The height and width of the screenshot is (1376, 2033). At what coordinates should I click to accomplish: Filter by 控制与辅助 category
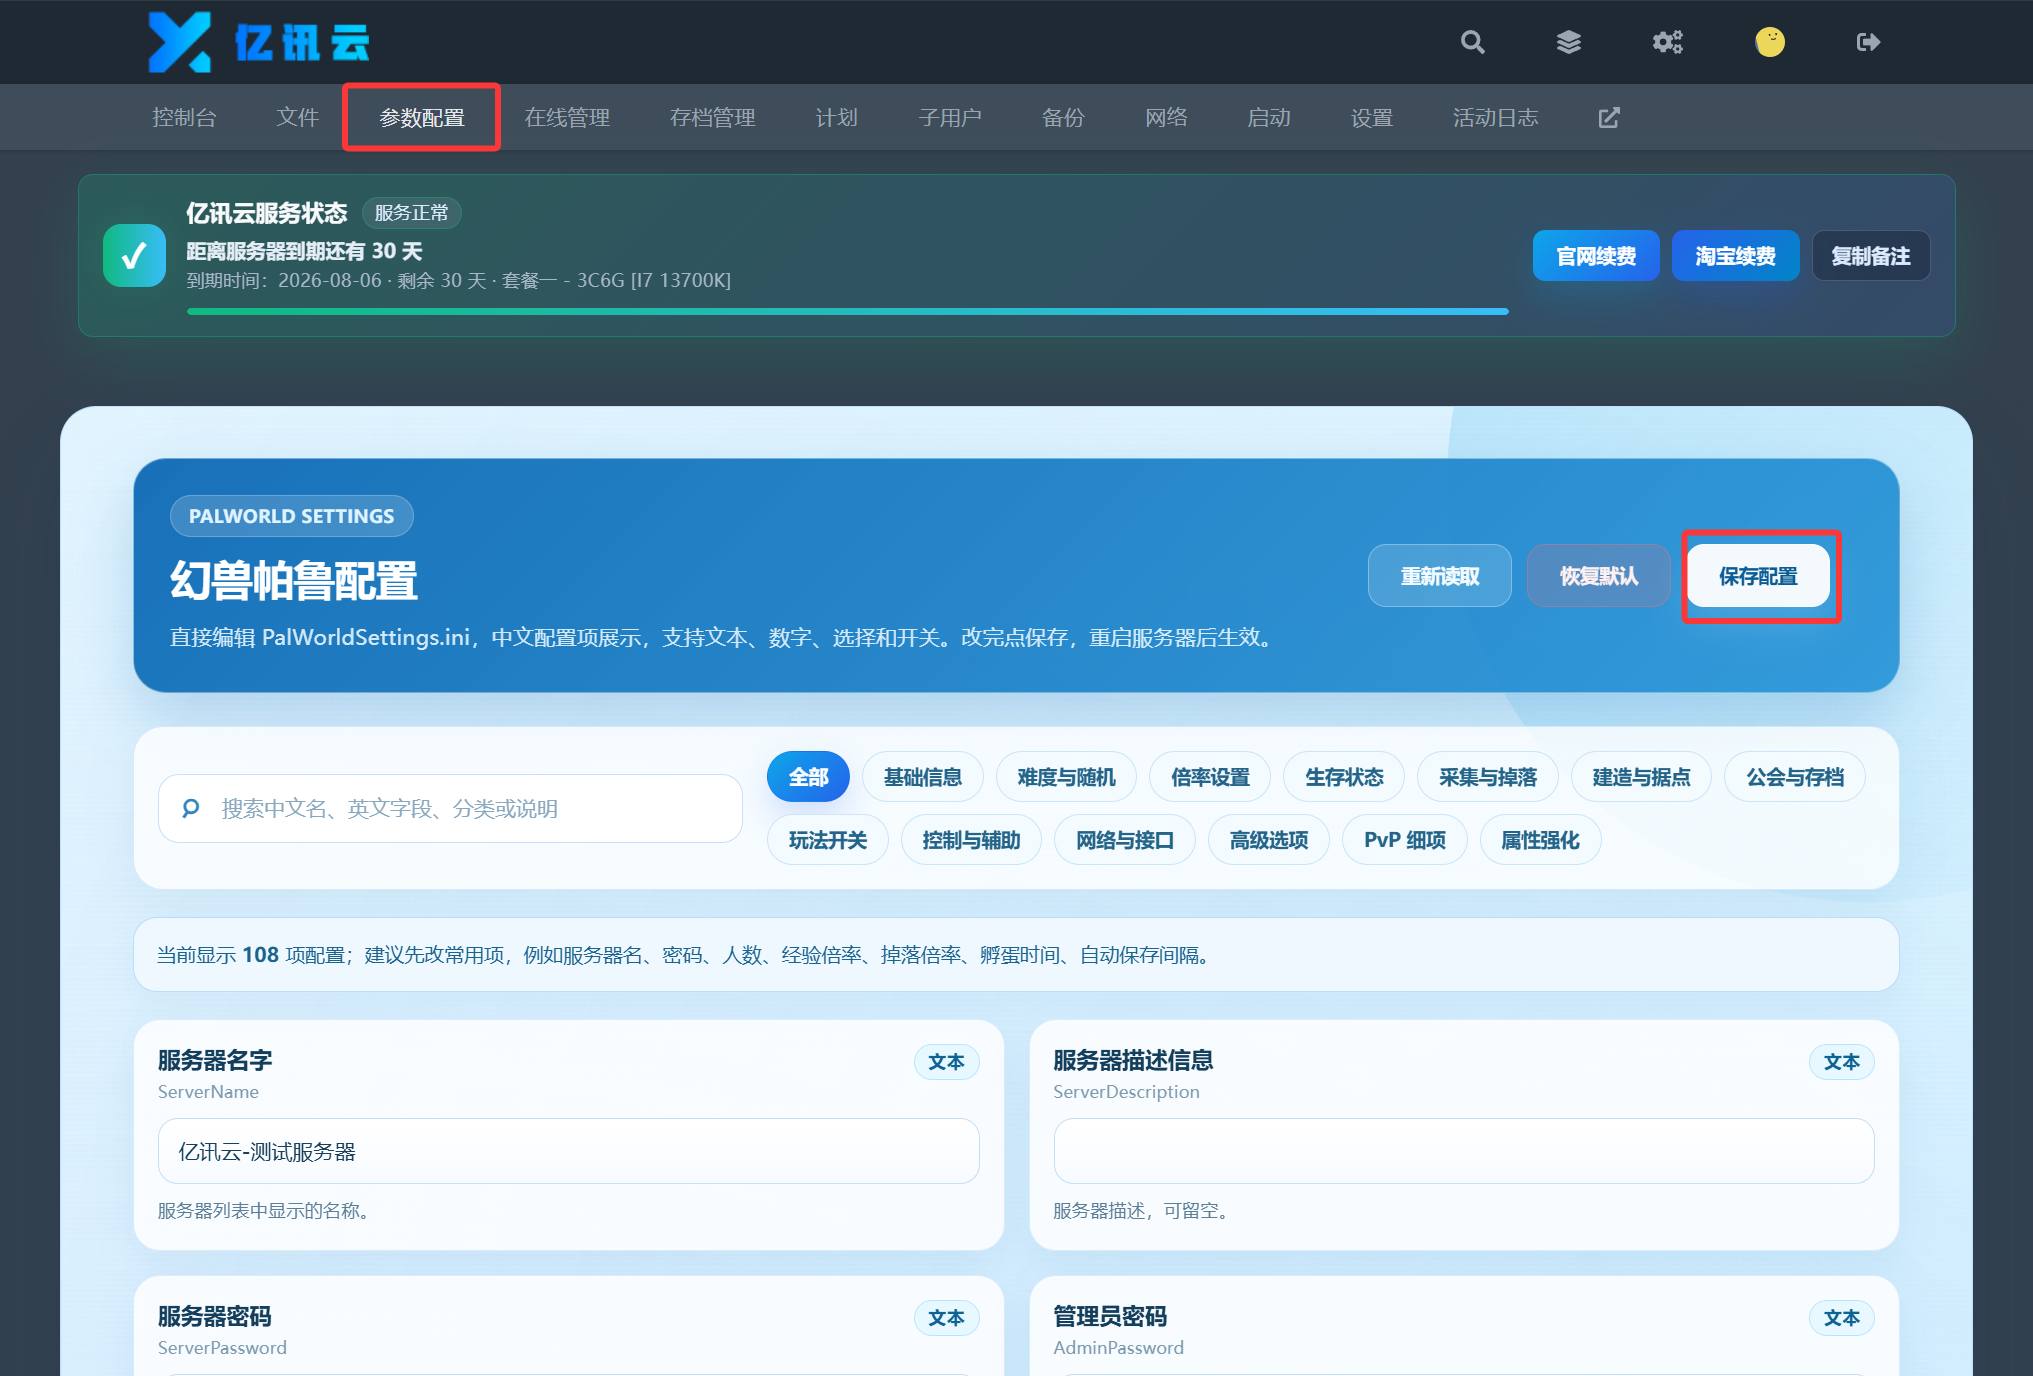(x=971, y=840)
